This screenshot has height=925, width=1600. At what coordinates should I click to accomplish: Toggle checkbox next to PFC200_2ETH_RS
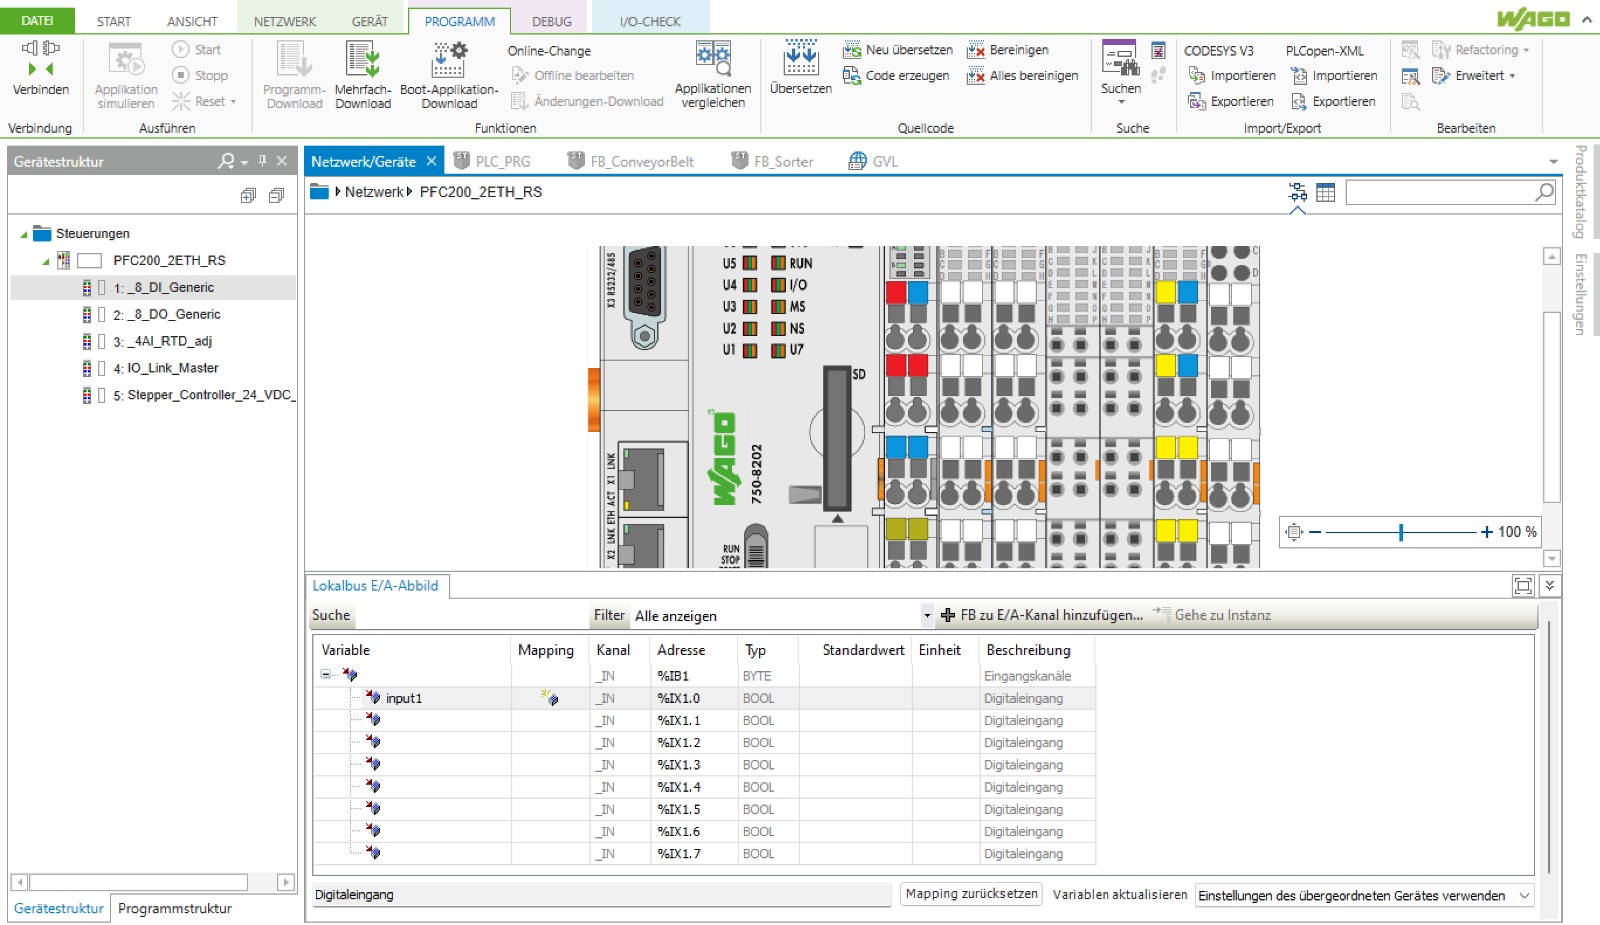pyautogui.click(x=90, y=261)
